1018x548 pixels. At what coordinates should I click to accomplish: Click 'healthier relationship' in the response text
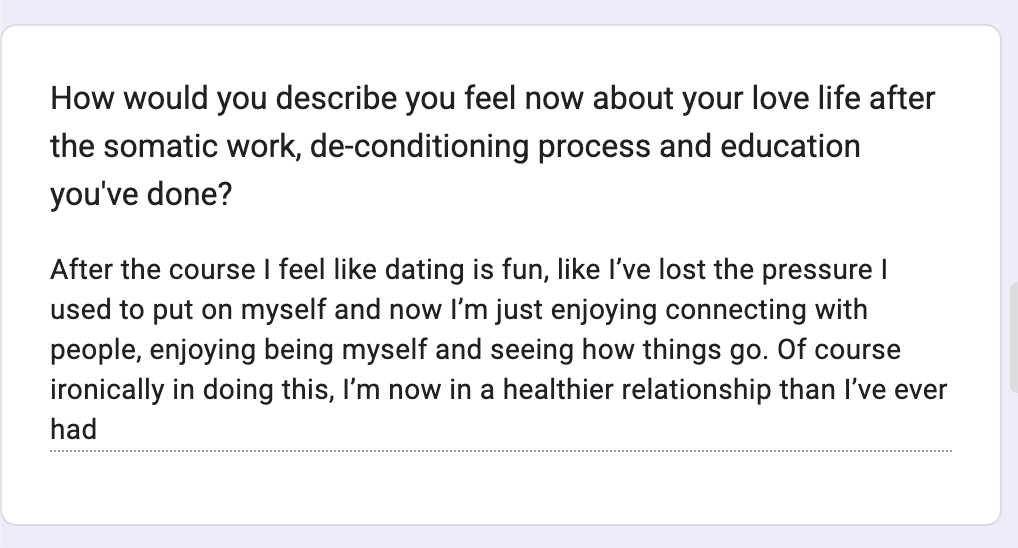click(x=650, y=390)
